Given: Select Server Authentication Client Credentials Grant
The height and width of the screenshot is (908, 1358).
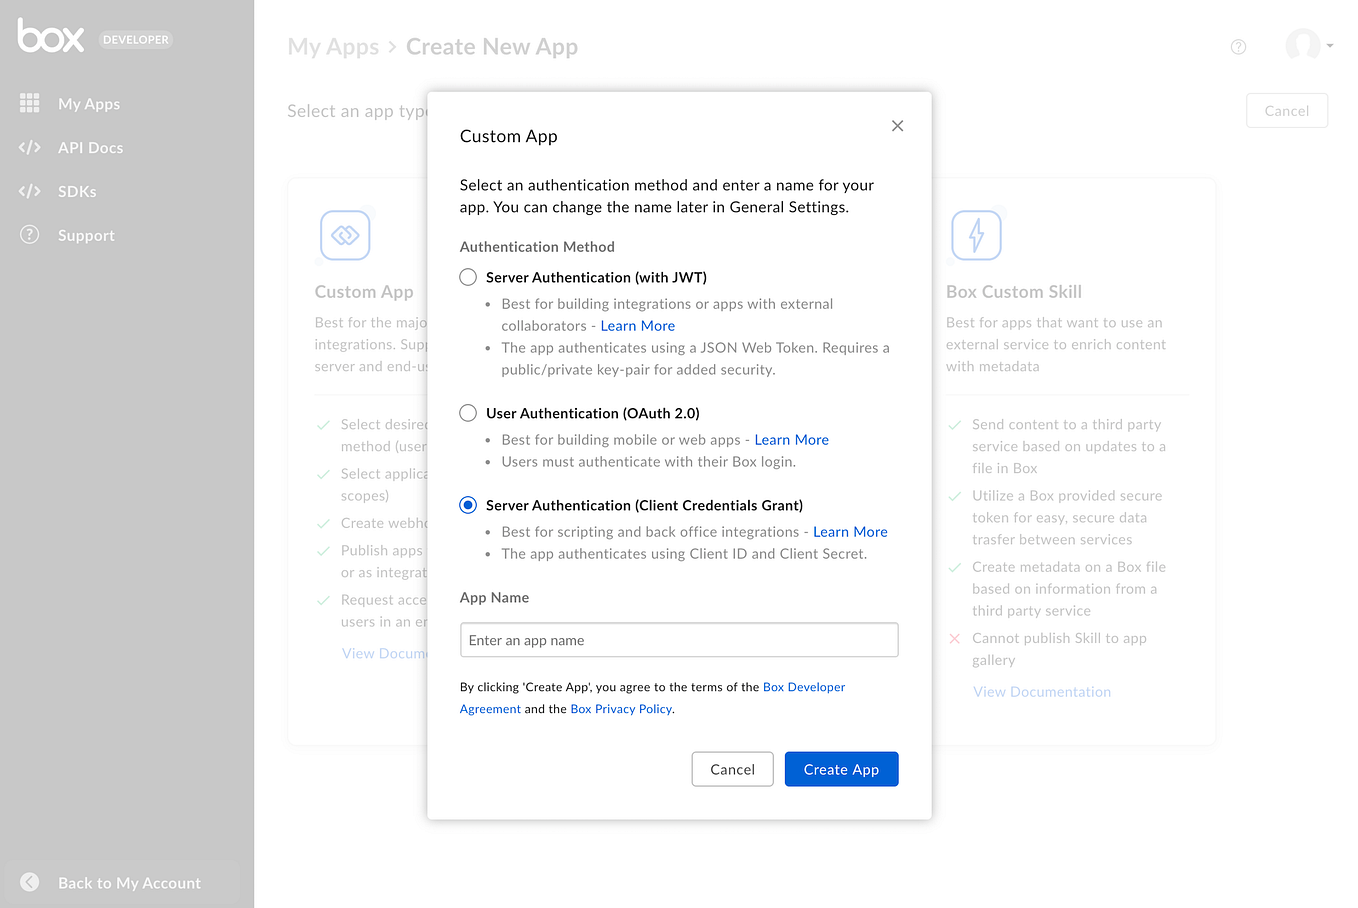Looking at the screenshot, I should (467, 505).
